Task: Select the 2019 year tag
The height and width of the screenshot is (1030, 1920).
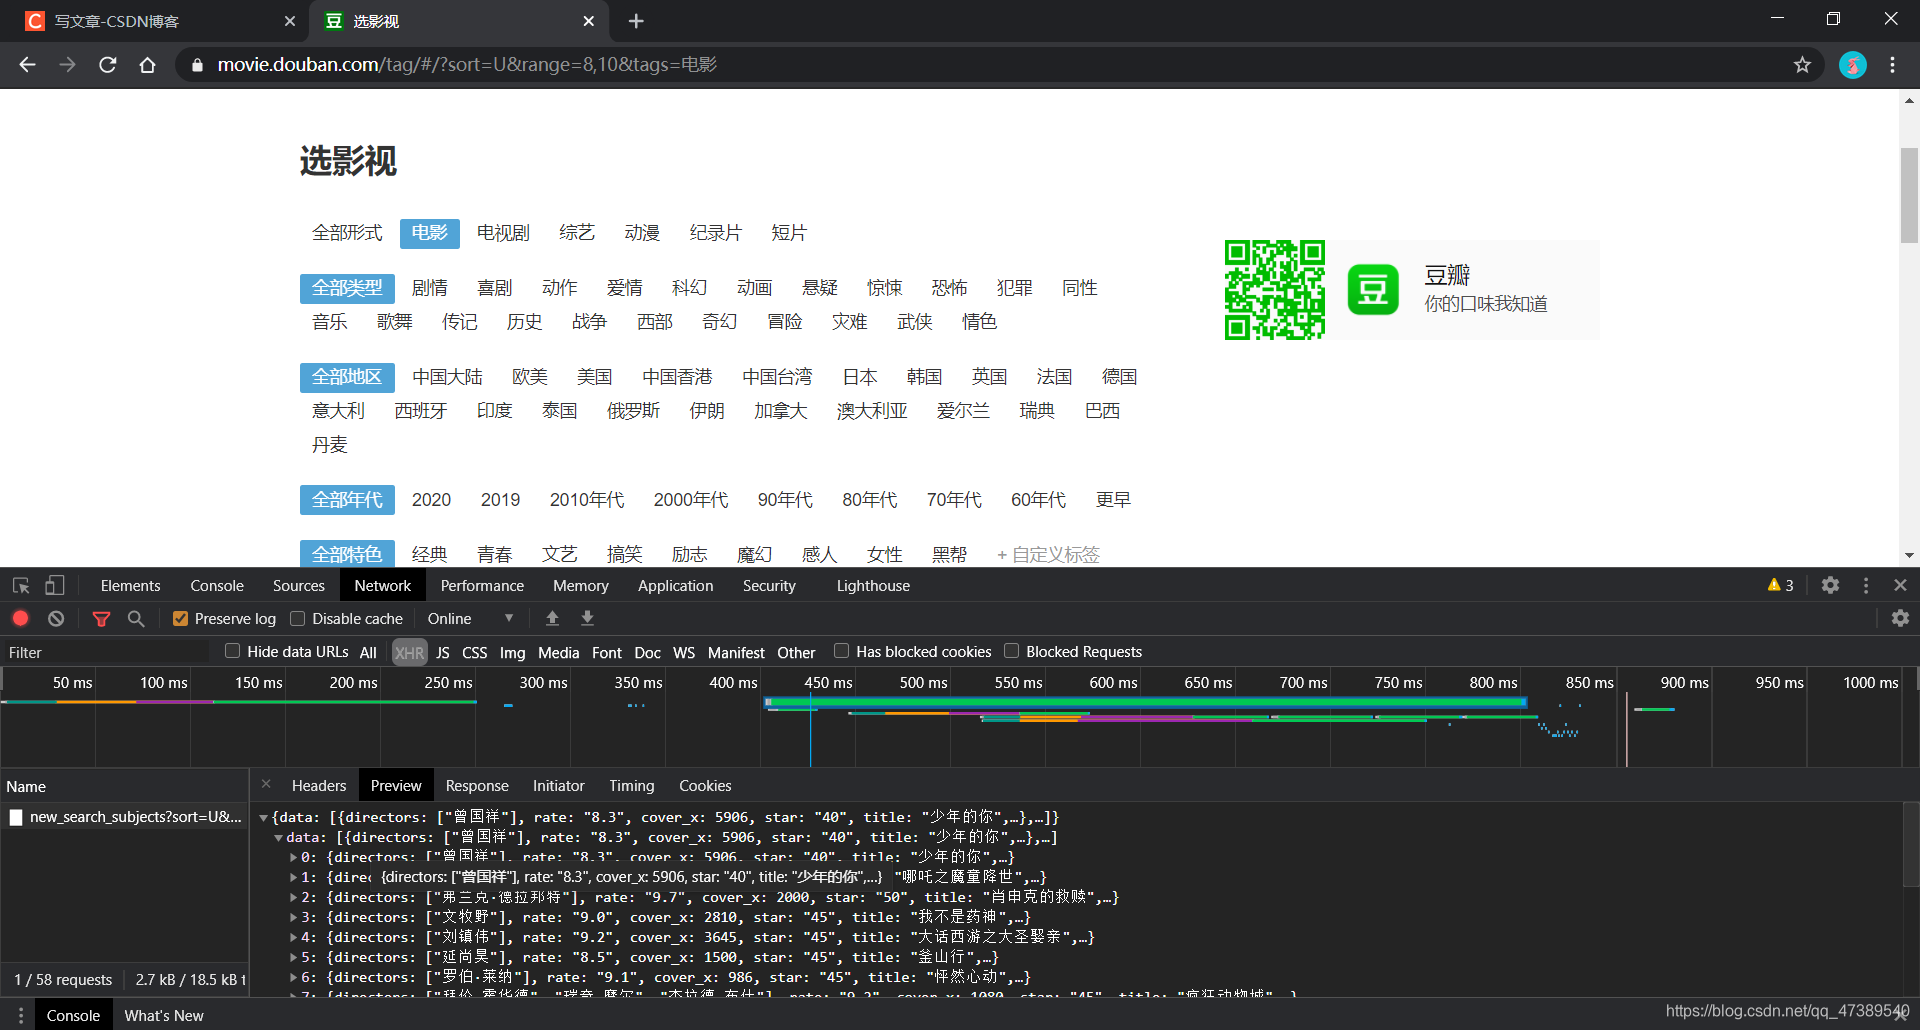Action: [500, 500]
